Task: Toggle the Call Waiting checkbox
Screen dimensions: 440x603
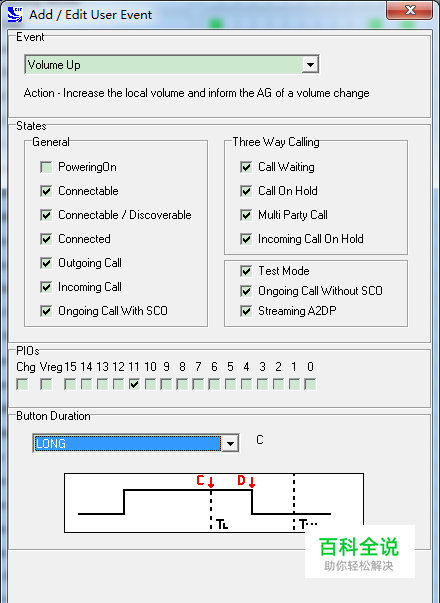Action: pyautogui.click(x=246, y=167)
